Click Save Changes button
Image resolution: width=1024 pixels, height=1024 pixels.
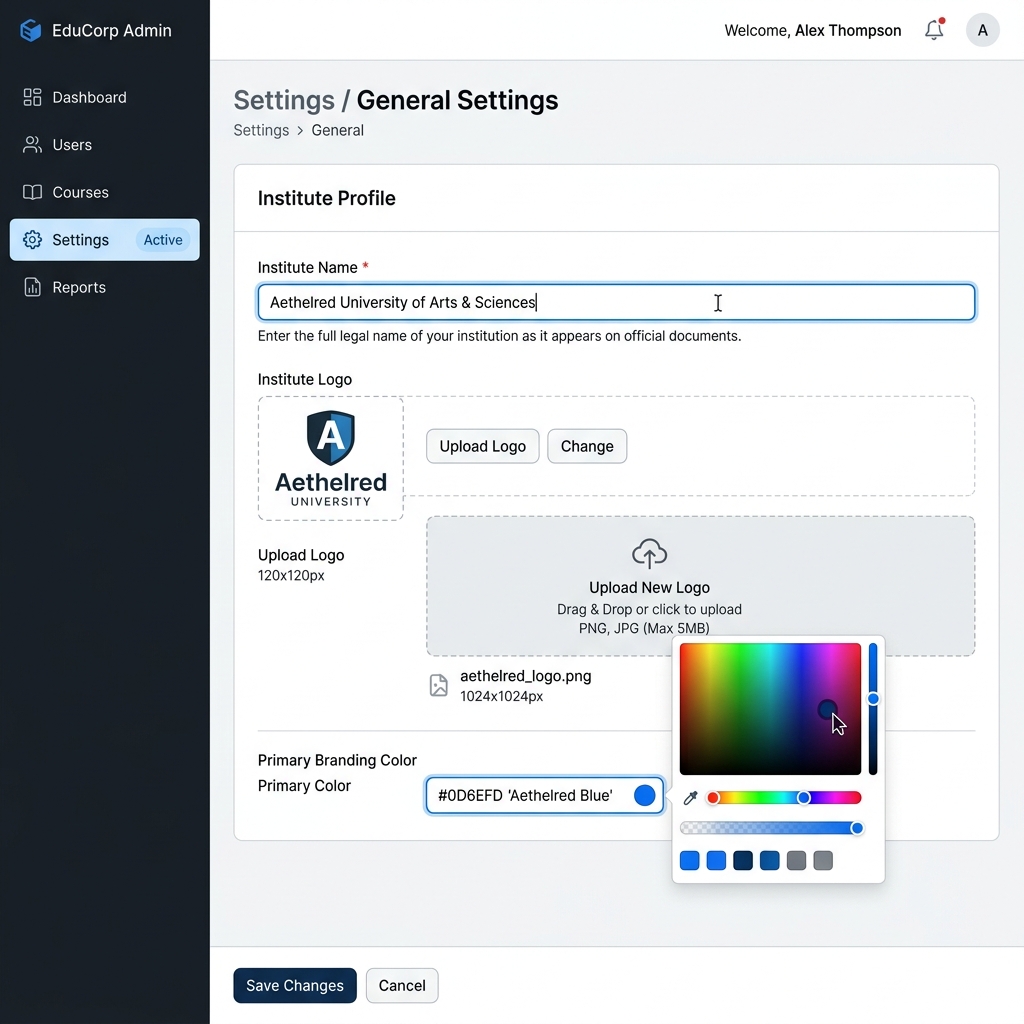(x=295, y=985)
